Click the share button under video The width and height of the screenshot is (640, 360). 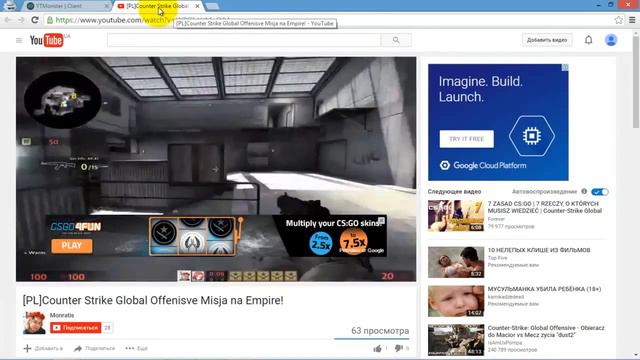coord(94,349)
